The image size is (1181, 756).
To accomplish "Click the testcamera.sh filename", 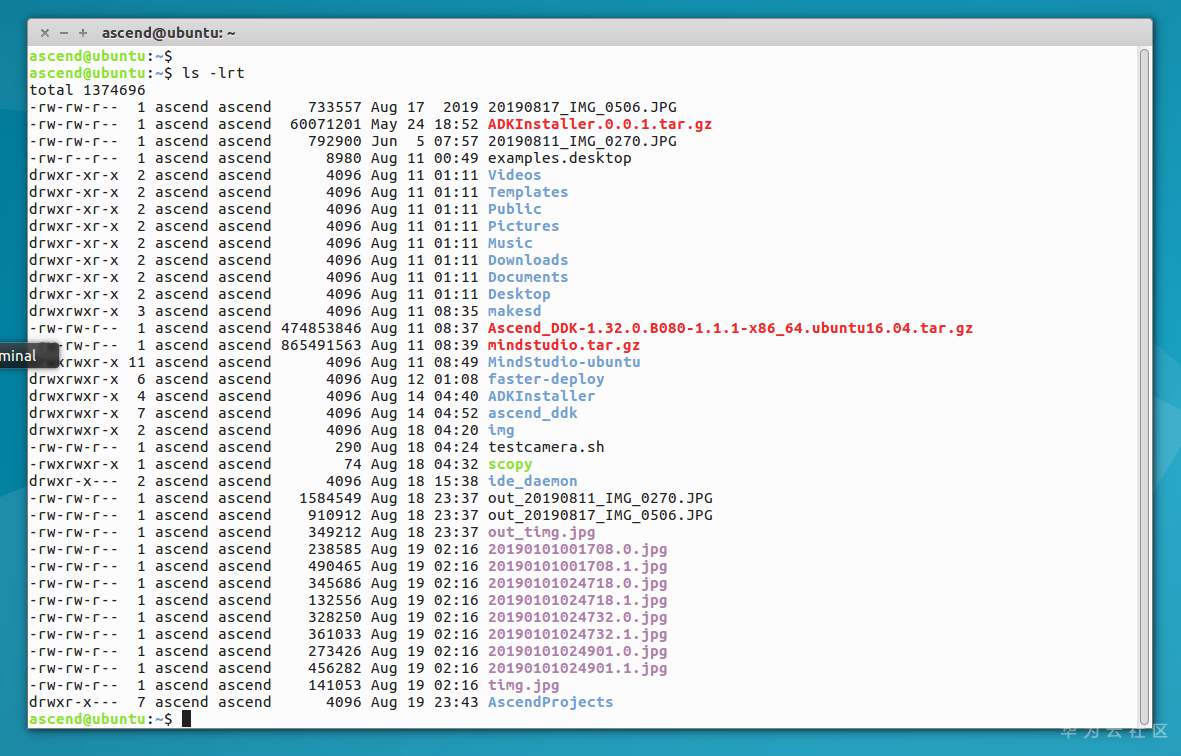I will click(x=546, y=447).
